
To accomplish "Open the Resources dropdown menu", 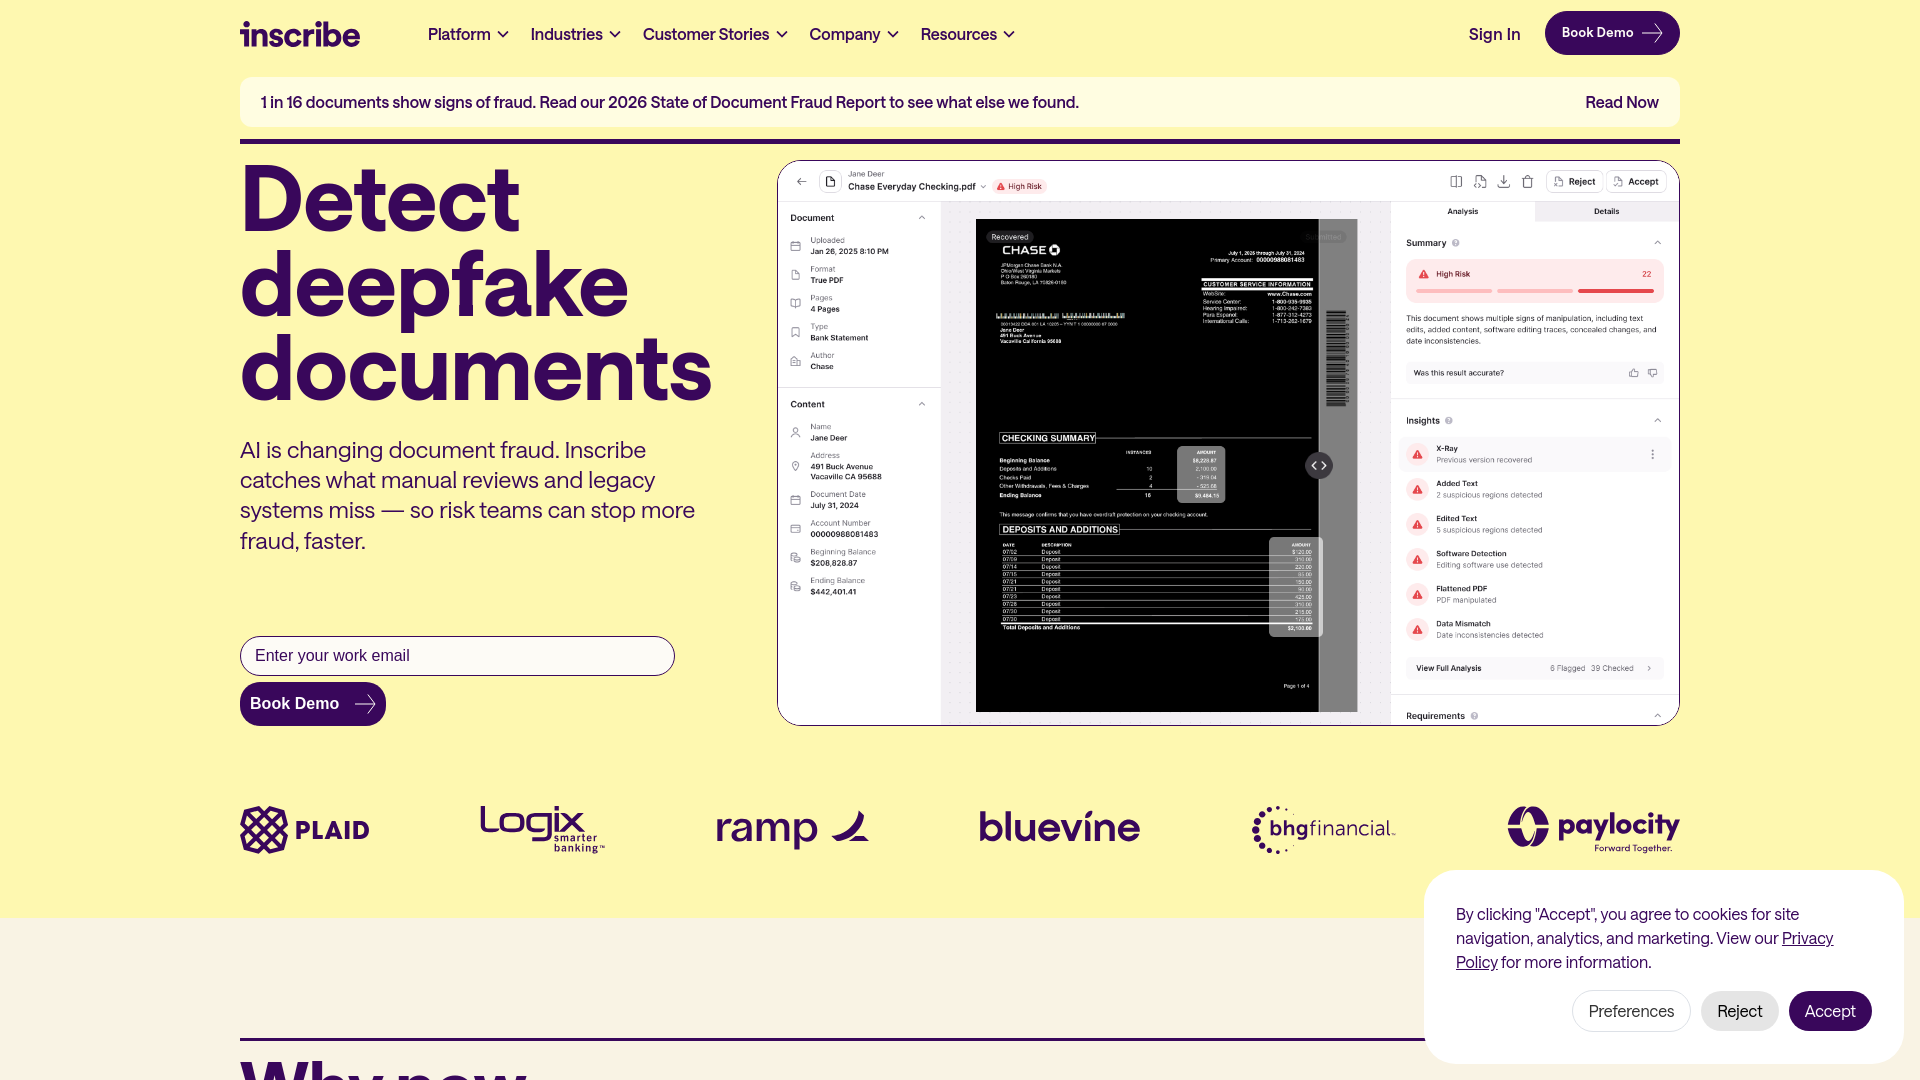I will click(968, 34).
